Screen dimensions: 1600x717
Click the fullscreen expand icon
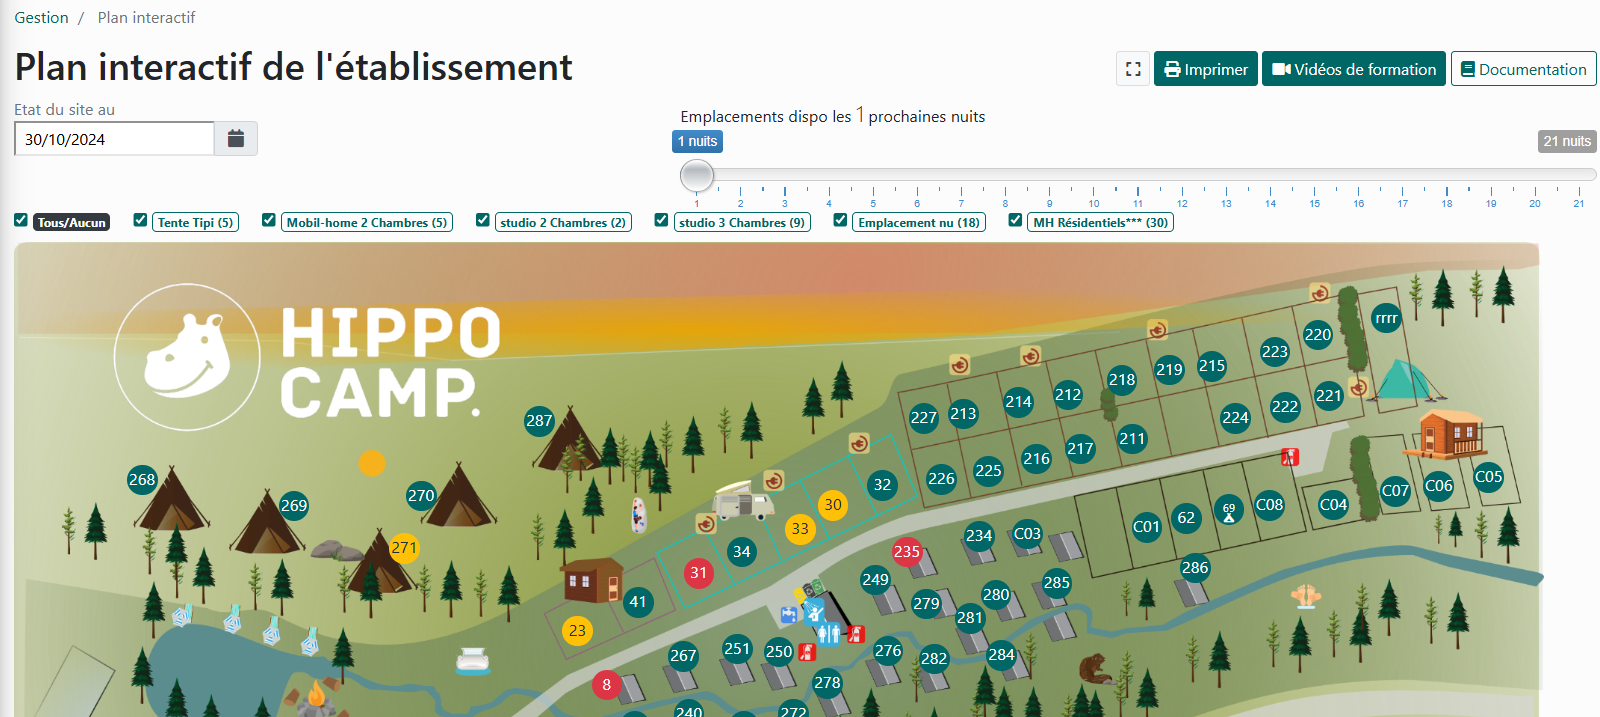(1133, 69)
